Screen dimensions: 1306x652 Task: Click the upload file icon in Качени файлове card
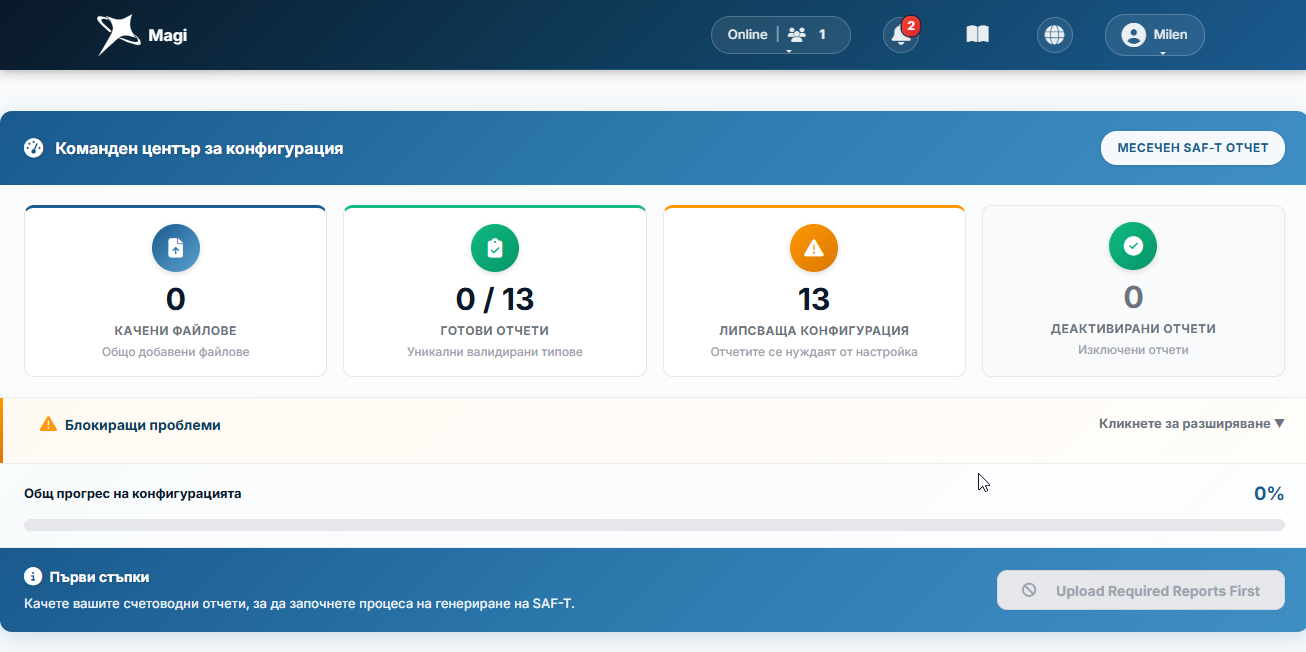tap(176, 248)
